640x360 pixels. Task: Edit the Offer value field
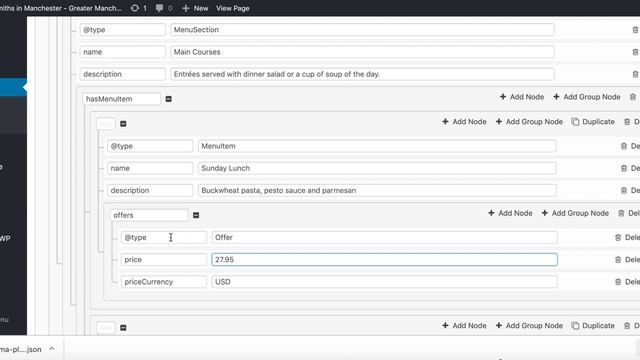384,238
